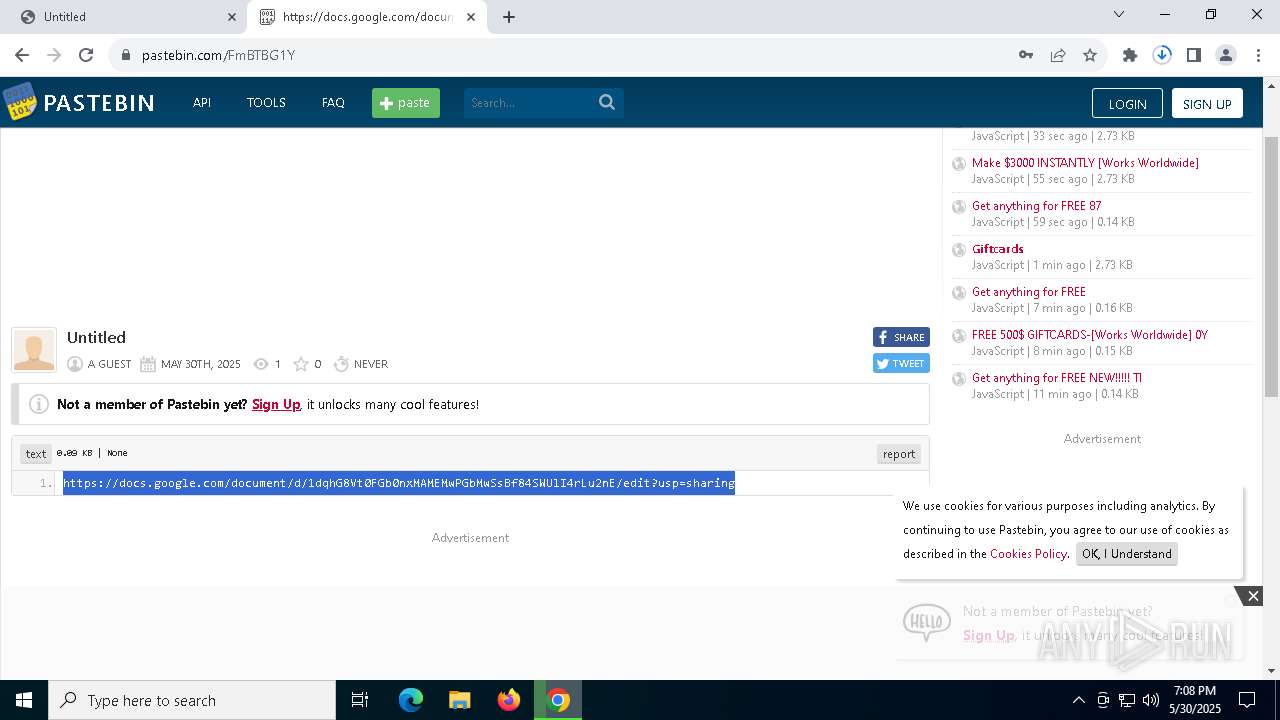This screenshot has height=720, width=1280.
Task: Open the Chrome profile avatar
Action: click(x=1226, y=55)
